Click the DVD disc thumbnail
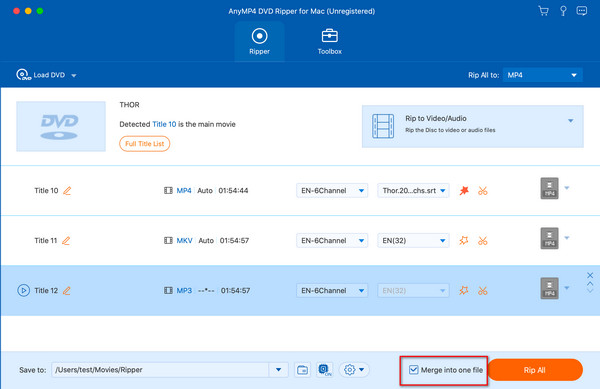 coord(61,126)
